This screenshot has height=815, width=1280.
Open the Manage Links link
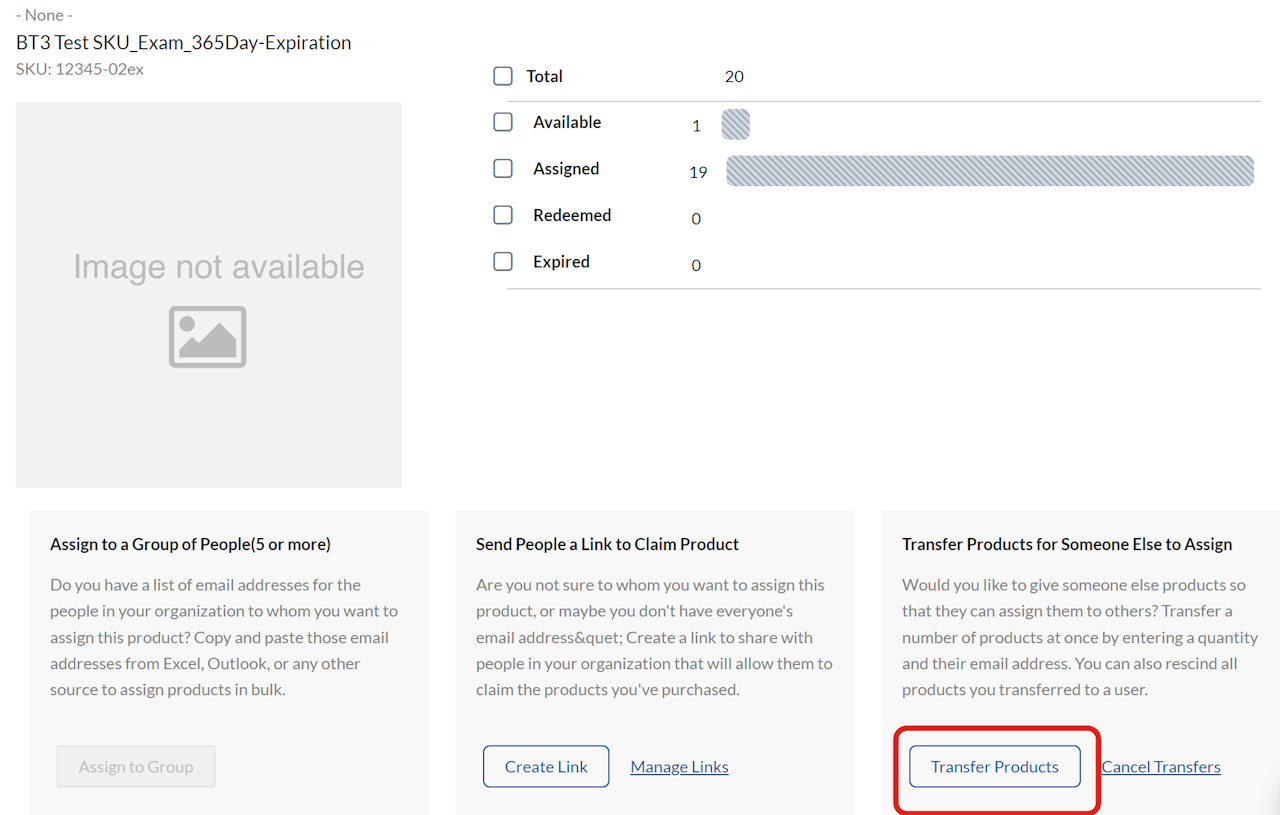pyautogui.click(x=679, y=767)
